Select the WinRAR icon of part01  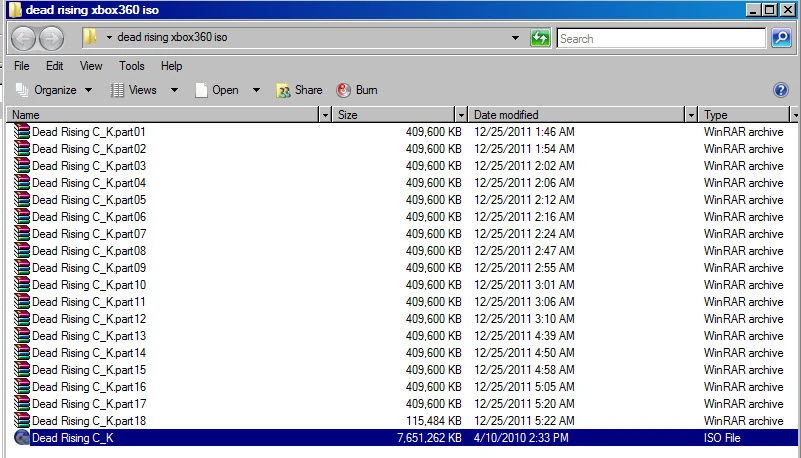[21, 132]
